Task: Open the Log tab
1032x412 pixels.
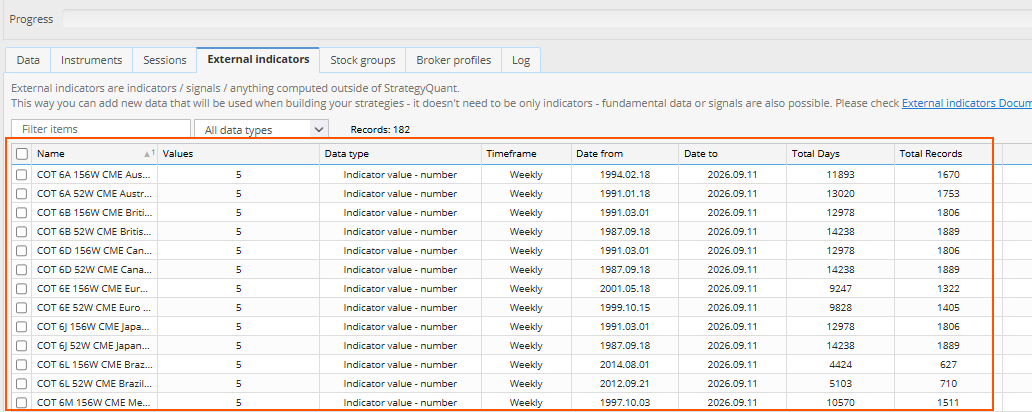Action: click(521, 60)
